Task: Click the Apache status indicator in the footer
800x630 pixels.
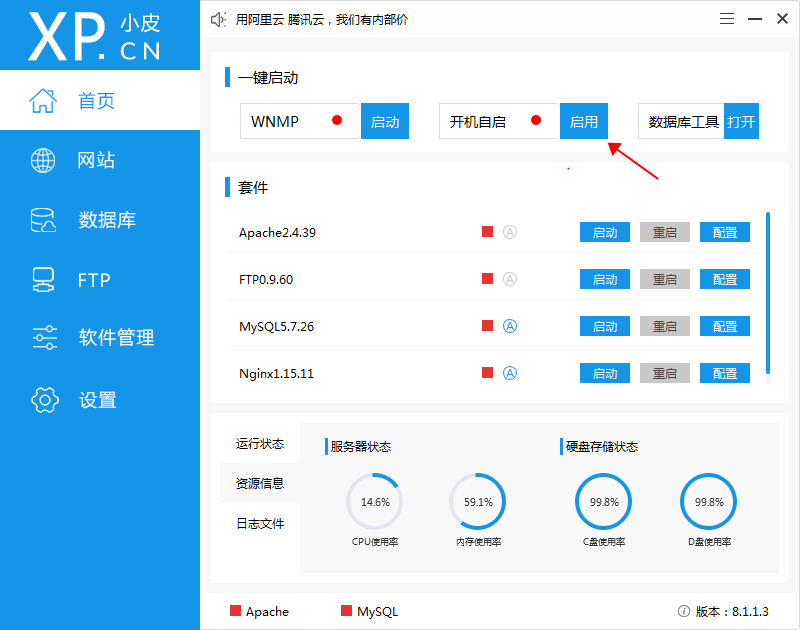Action: pos(259,611)
